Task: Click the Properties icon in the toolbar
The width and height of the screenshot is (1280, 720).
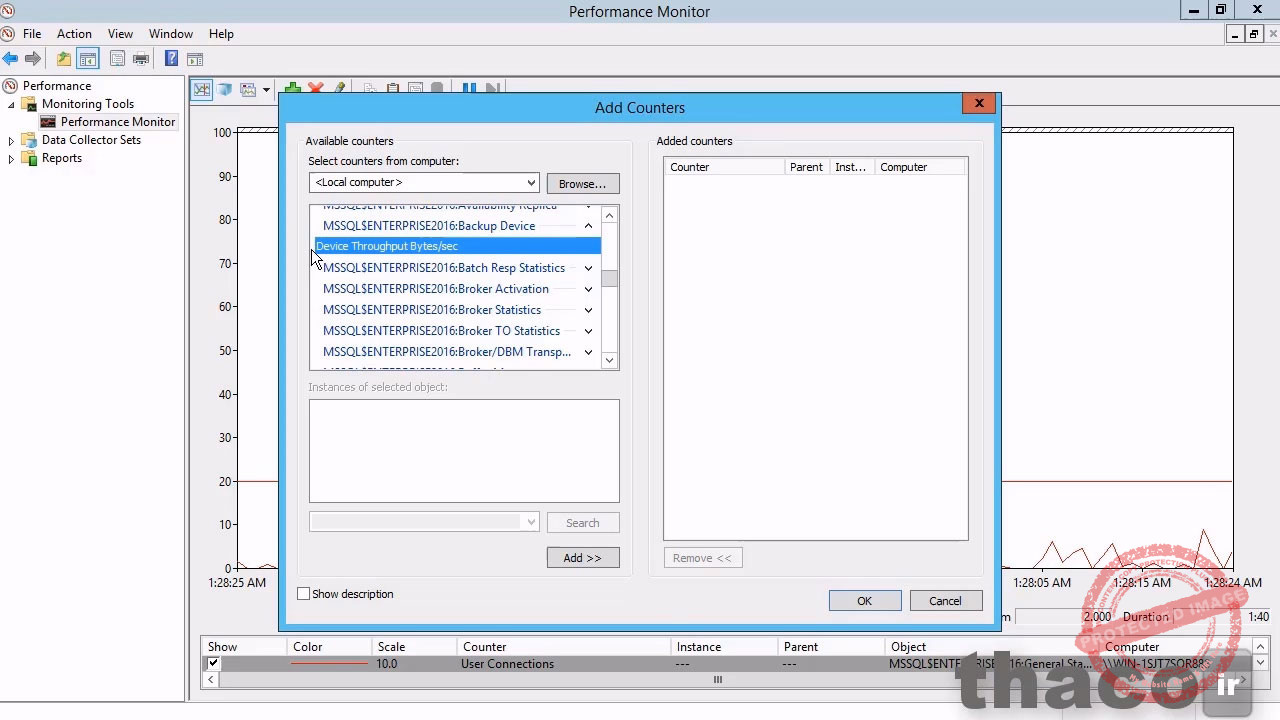Action: (415, 88)
